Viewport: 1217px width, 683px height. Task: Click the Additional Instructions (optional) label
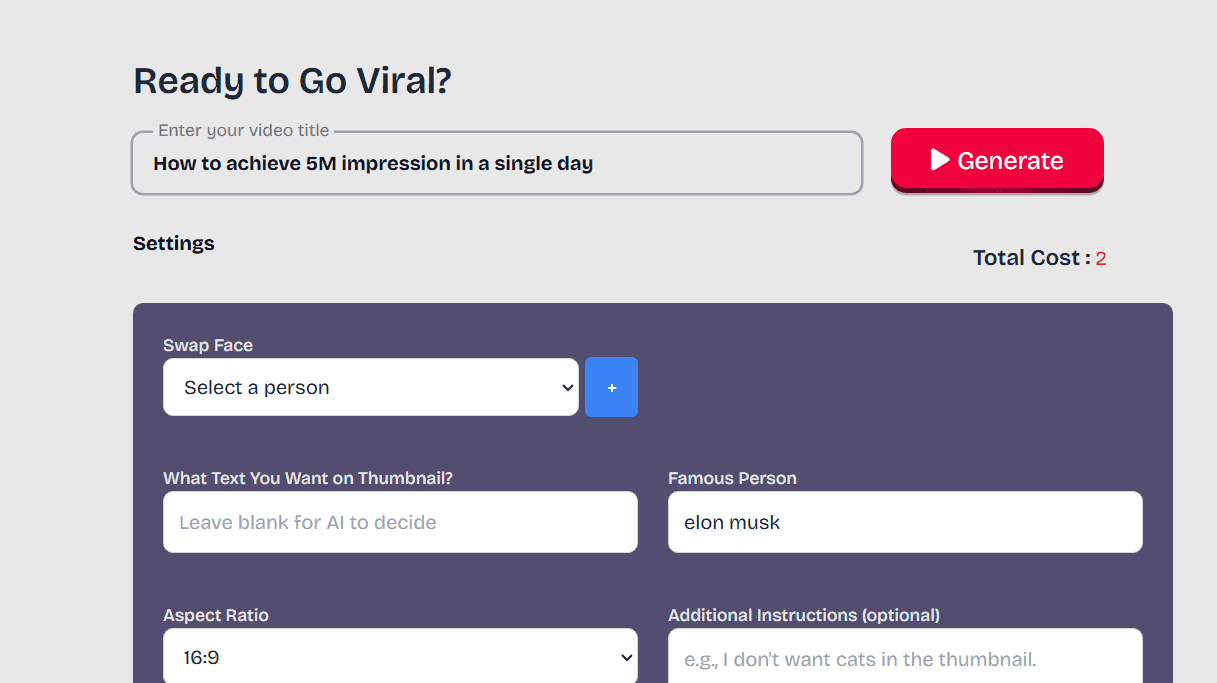[804, 615]
